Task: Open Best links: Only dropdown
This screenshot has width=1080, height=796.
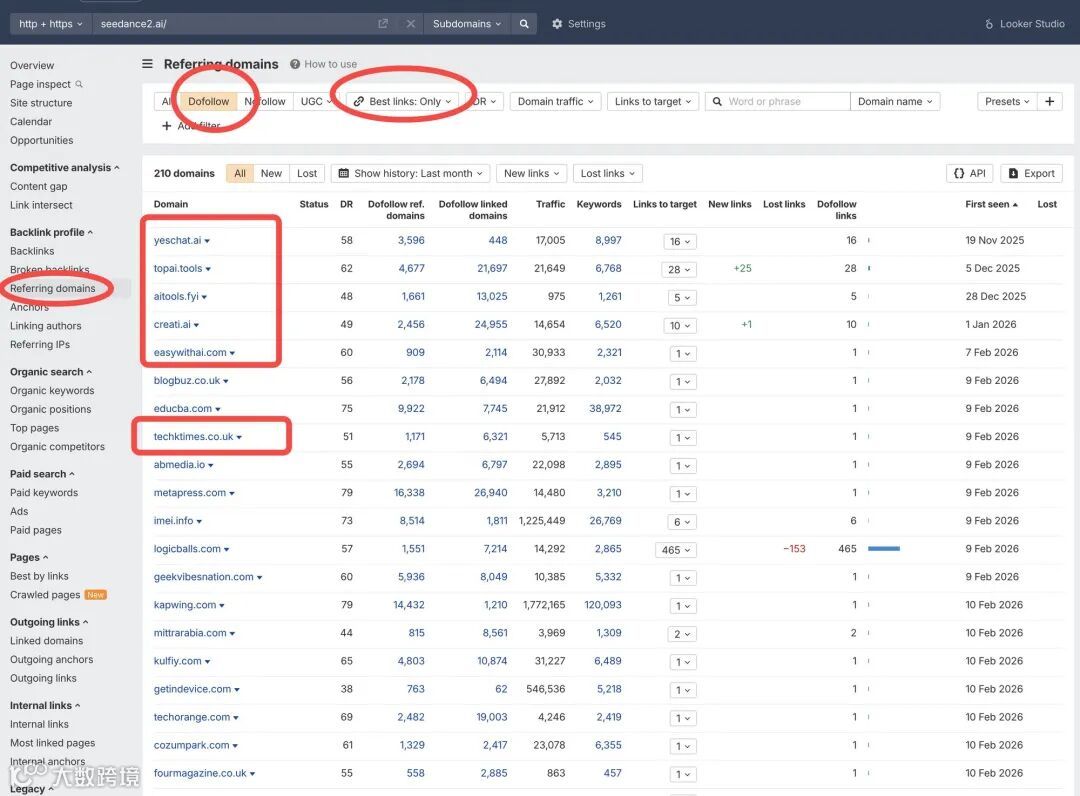Action: pos(403,101)
